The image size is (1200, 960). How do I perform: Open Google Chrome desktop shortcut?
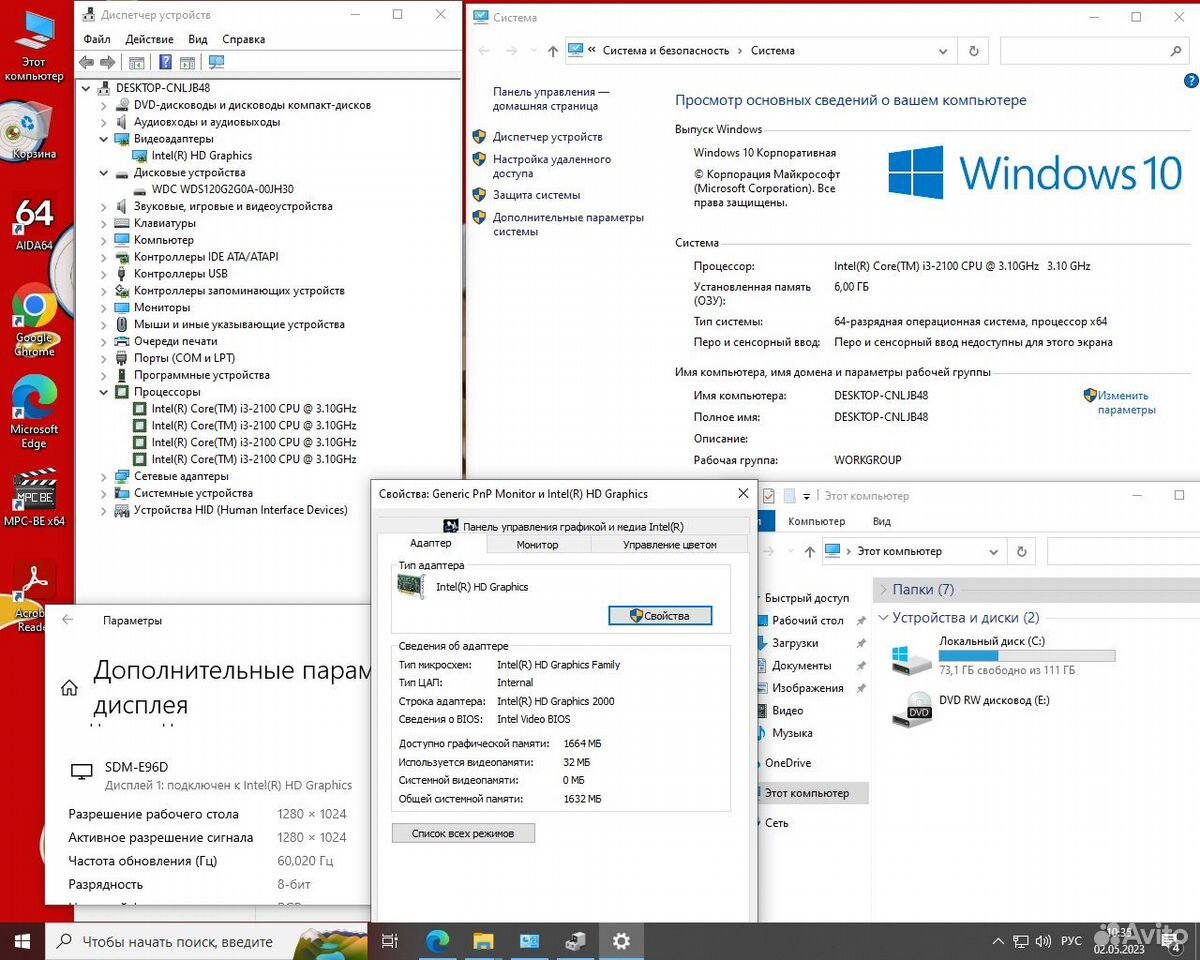click(34, 319)
